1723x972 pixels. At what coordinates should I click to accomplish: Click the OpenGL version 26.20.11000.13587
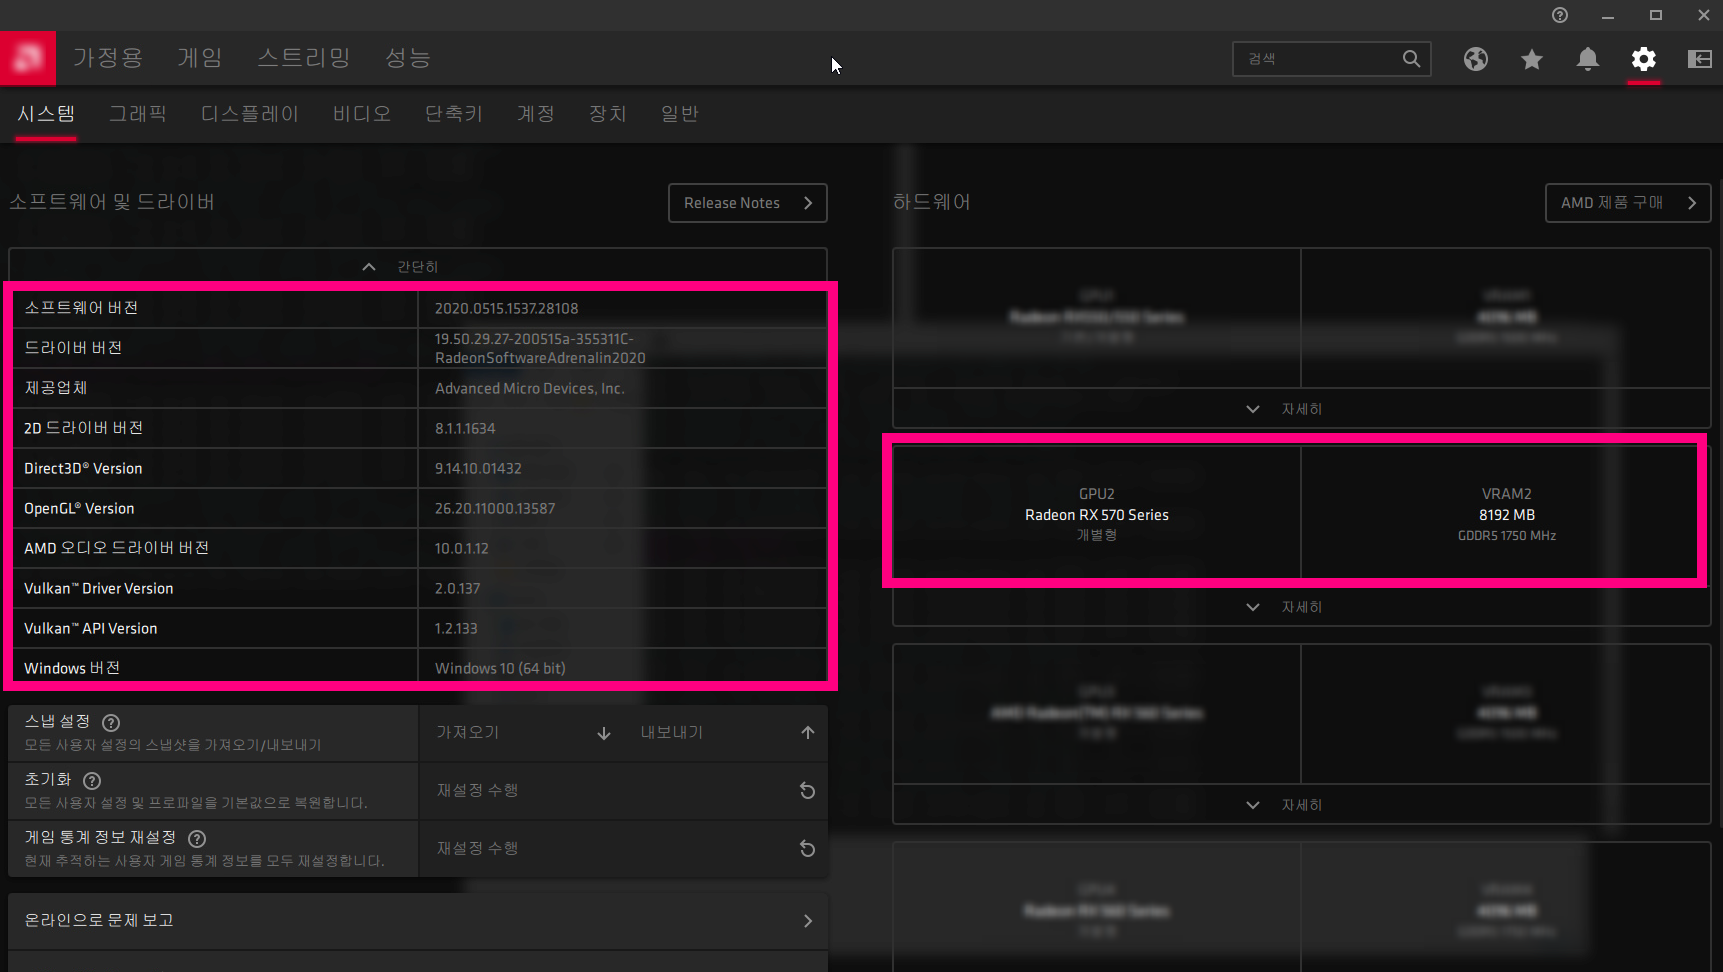click(495, 509)
